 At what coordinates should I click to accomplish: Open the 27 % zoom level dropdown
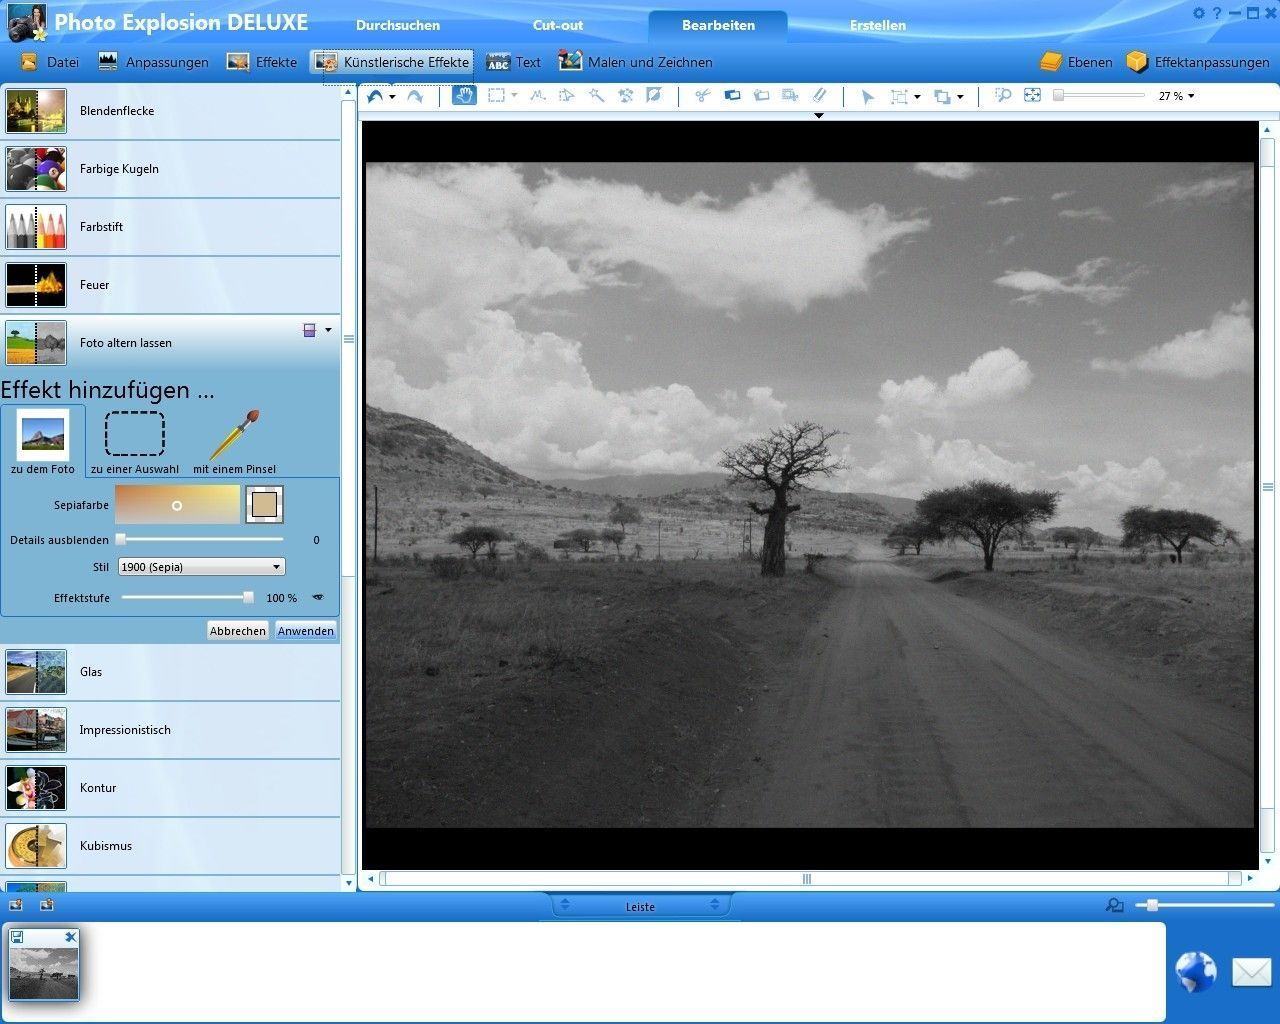pos(1176,96)
